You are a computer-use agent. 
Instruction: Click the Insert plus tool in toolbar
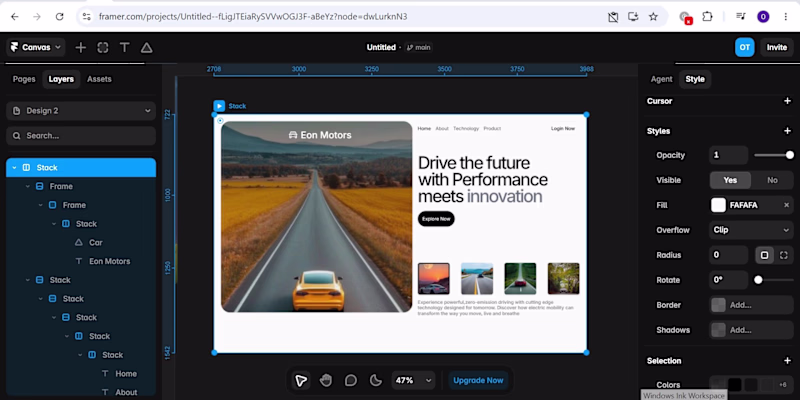[81, 47]
